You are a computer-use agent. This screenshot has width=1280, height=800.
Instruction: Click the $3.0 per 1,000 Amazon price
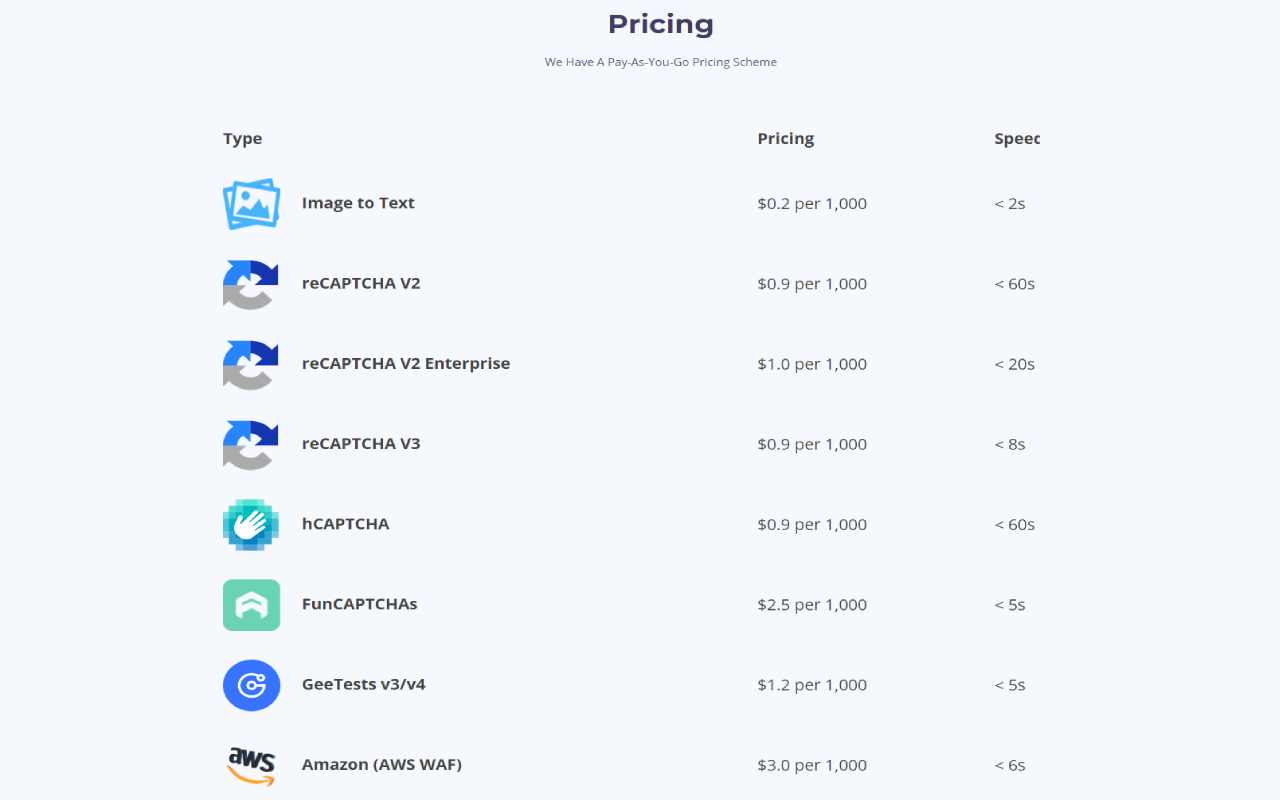tap(812, 765)
